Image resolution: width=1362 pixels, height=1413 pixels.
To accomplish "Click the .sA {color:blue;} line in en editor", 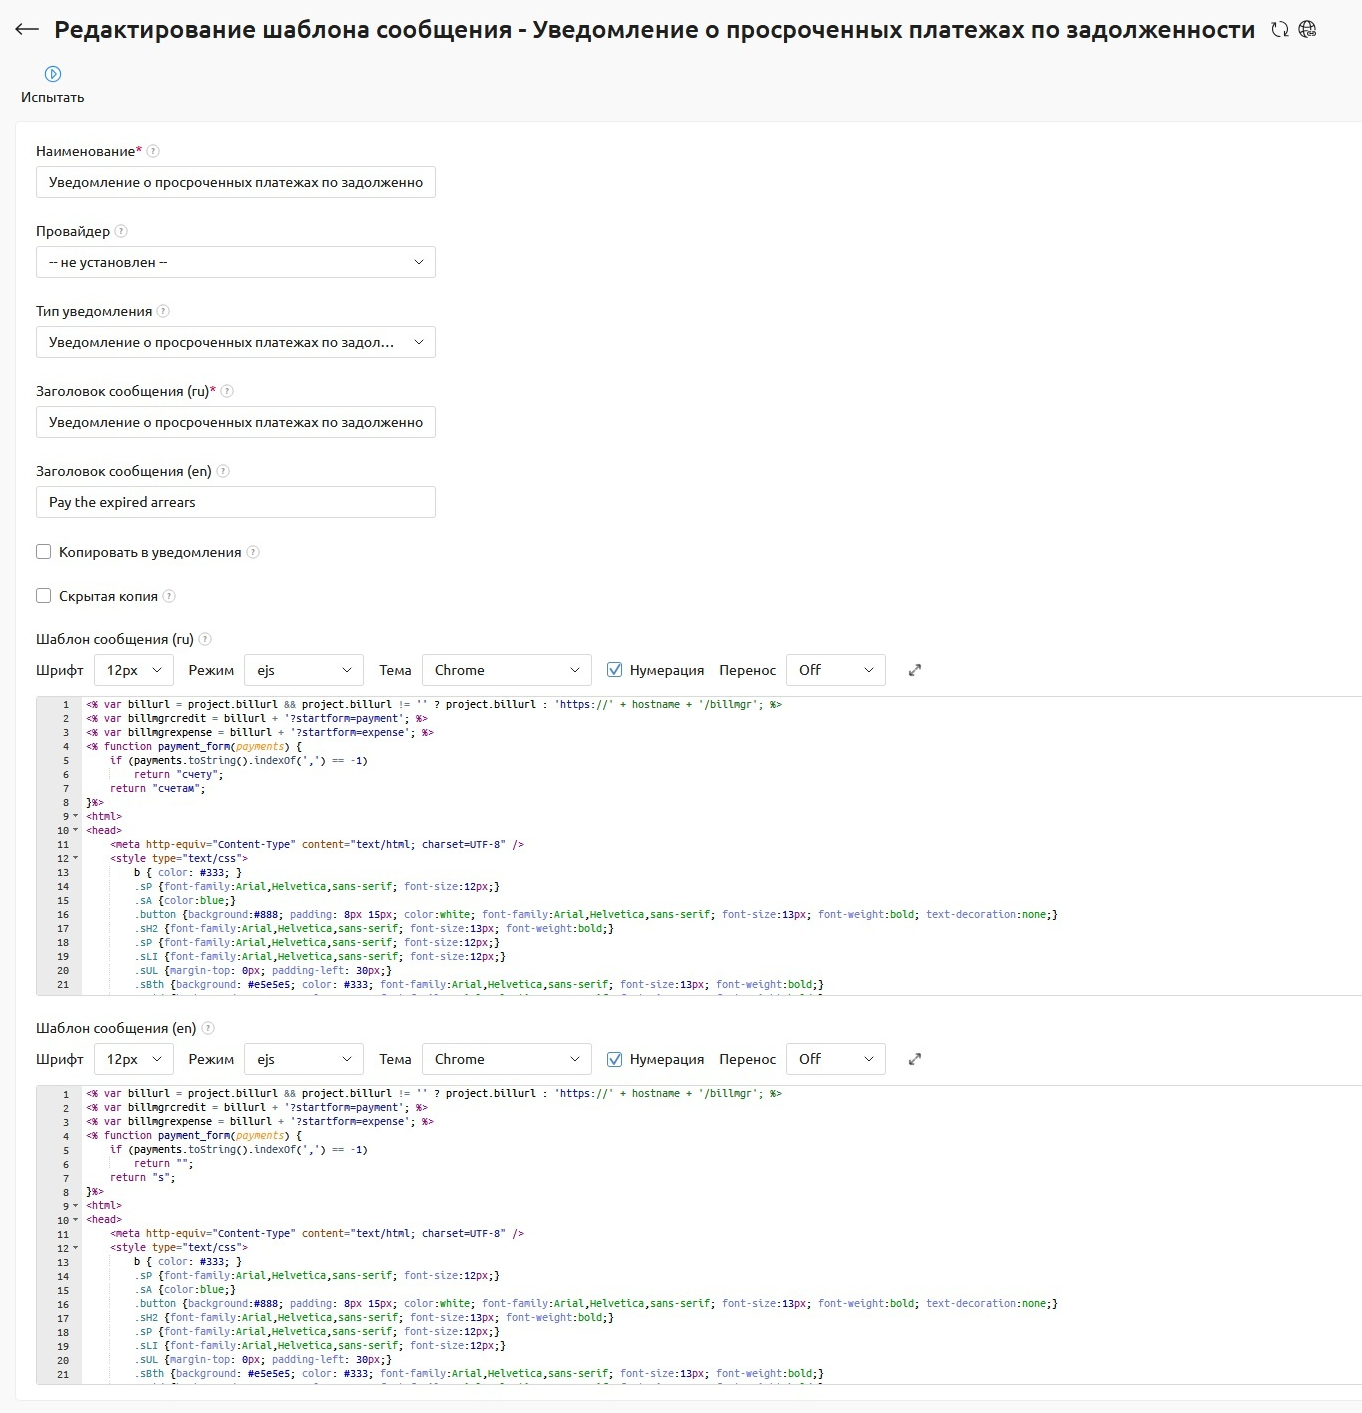I will 185,1289.
